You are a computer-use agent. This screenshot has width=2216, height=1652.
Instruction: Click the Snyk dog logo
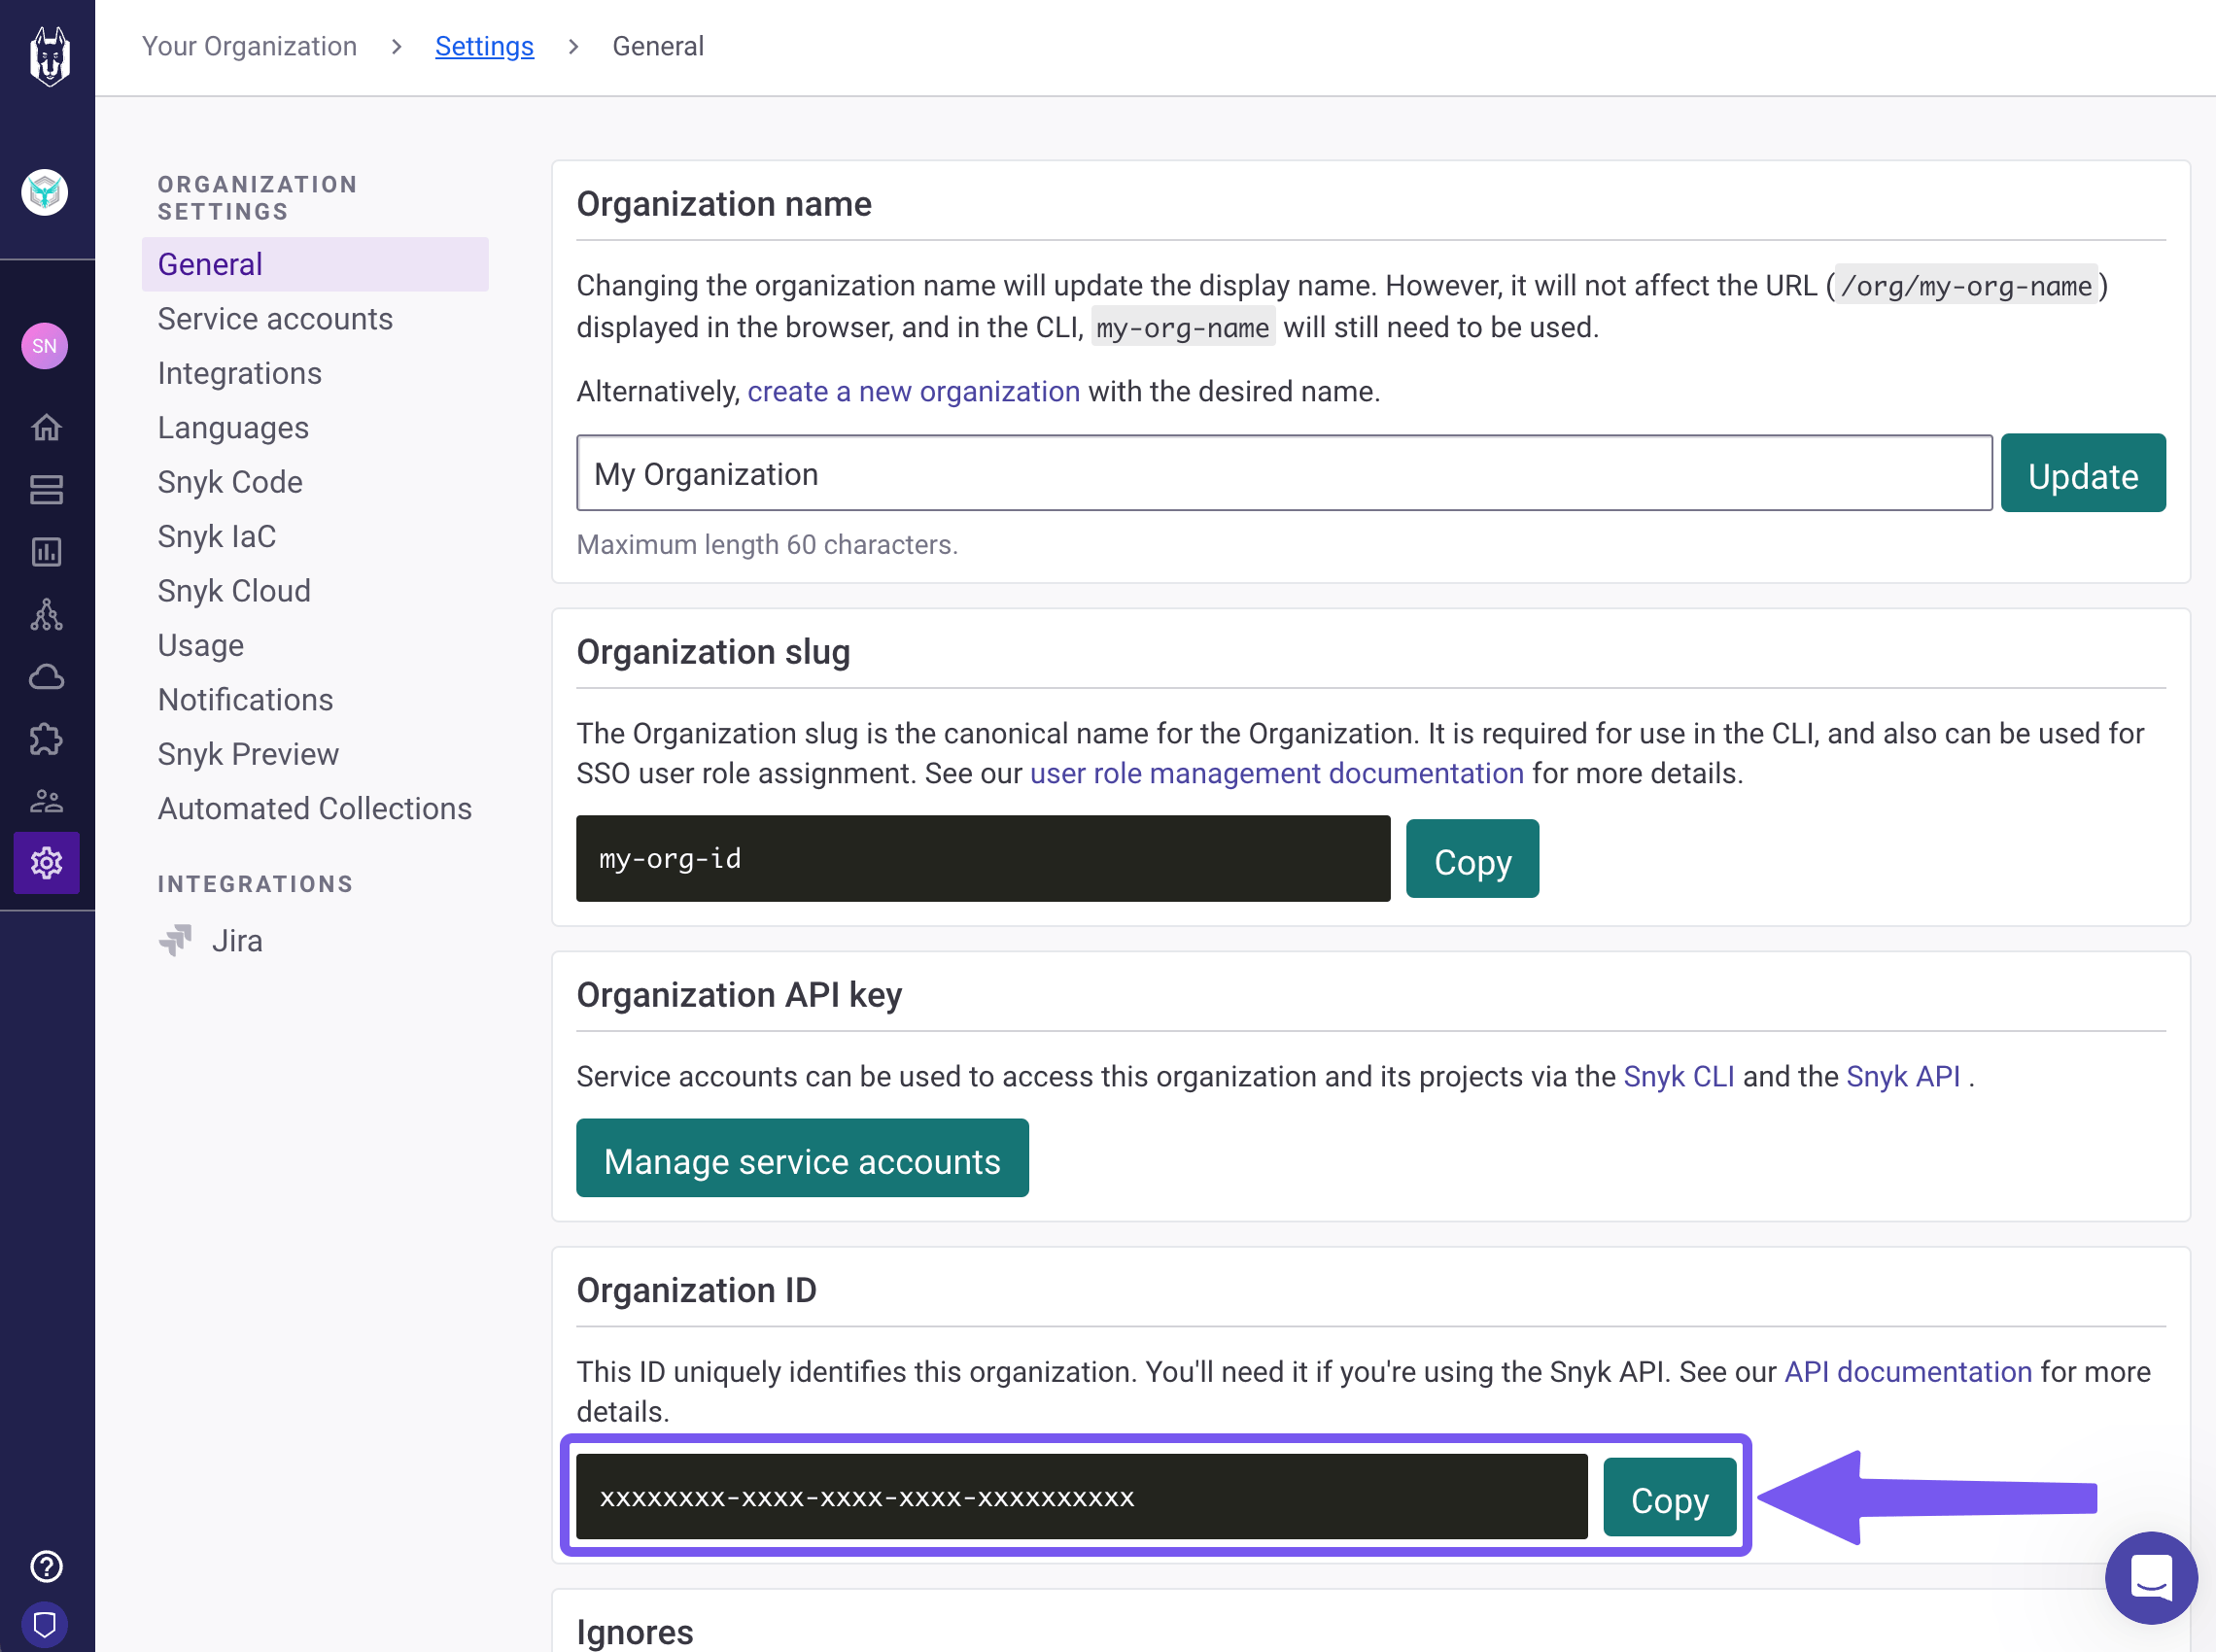coord(48,56)
